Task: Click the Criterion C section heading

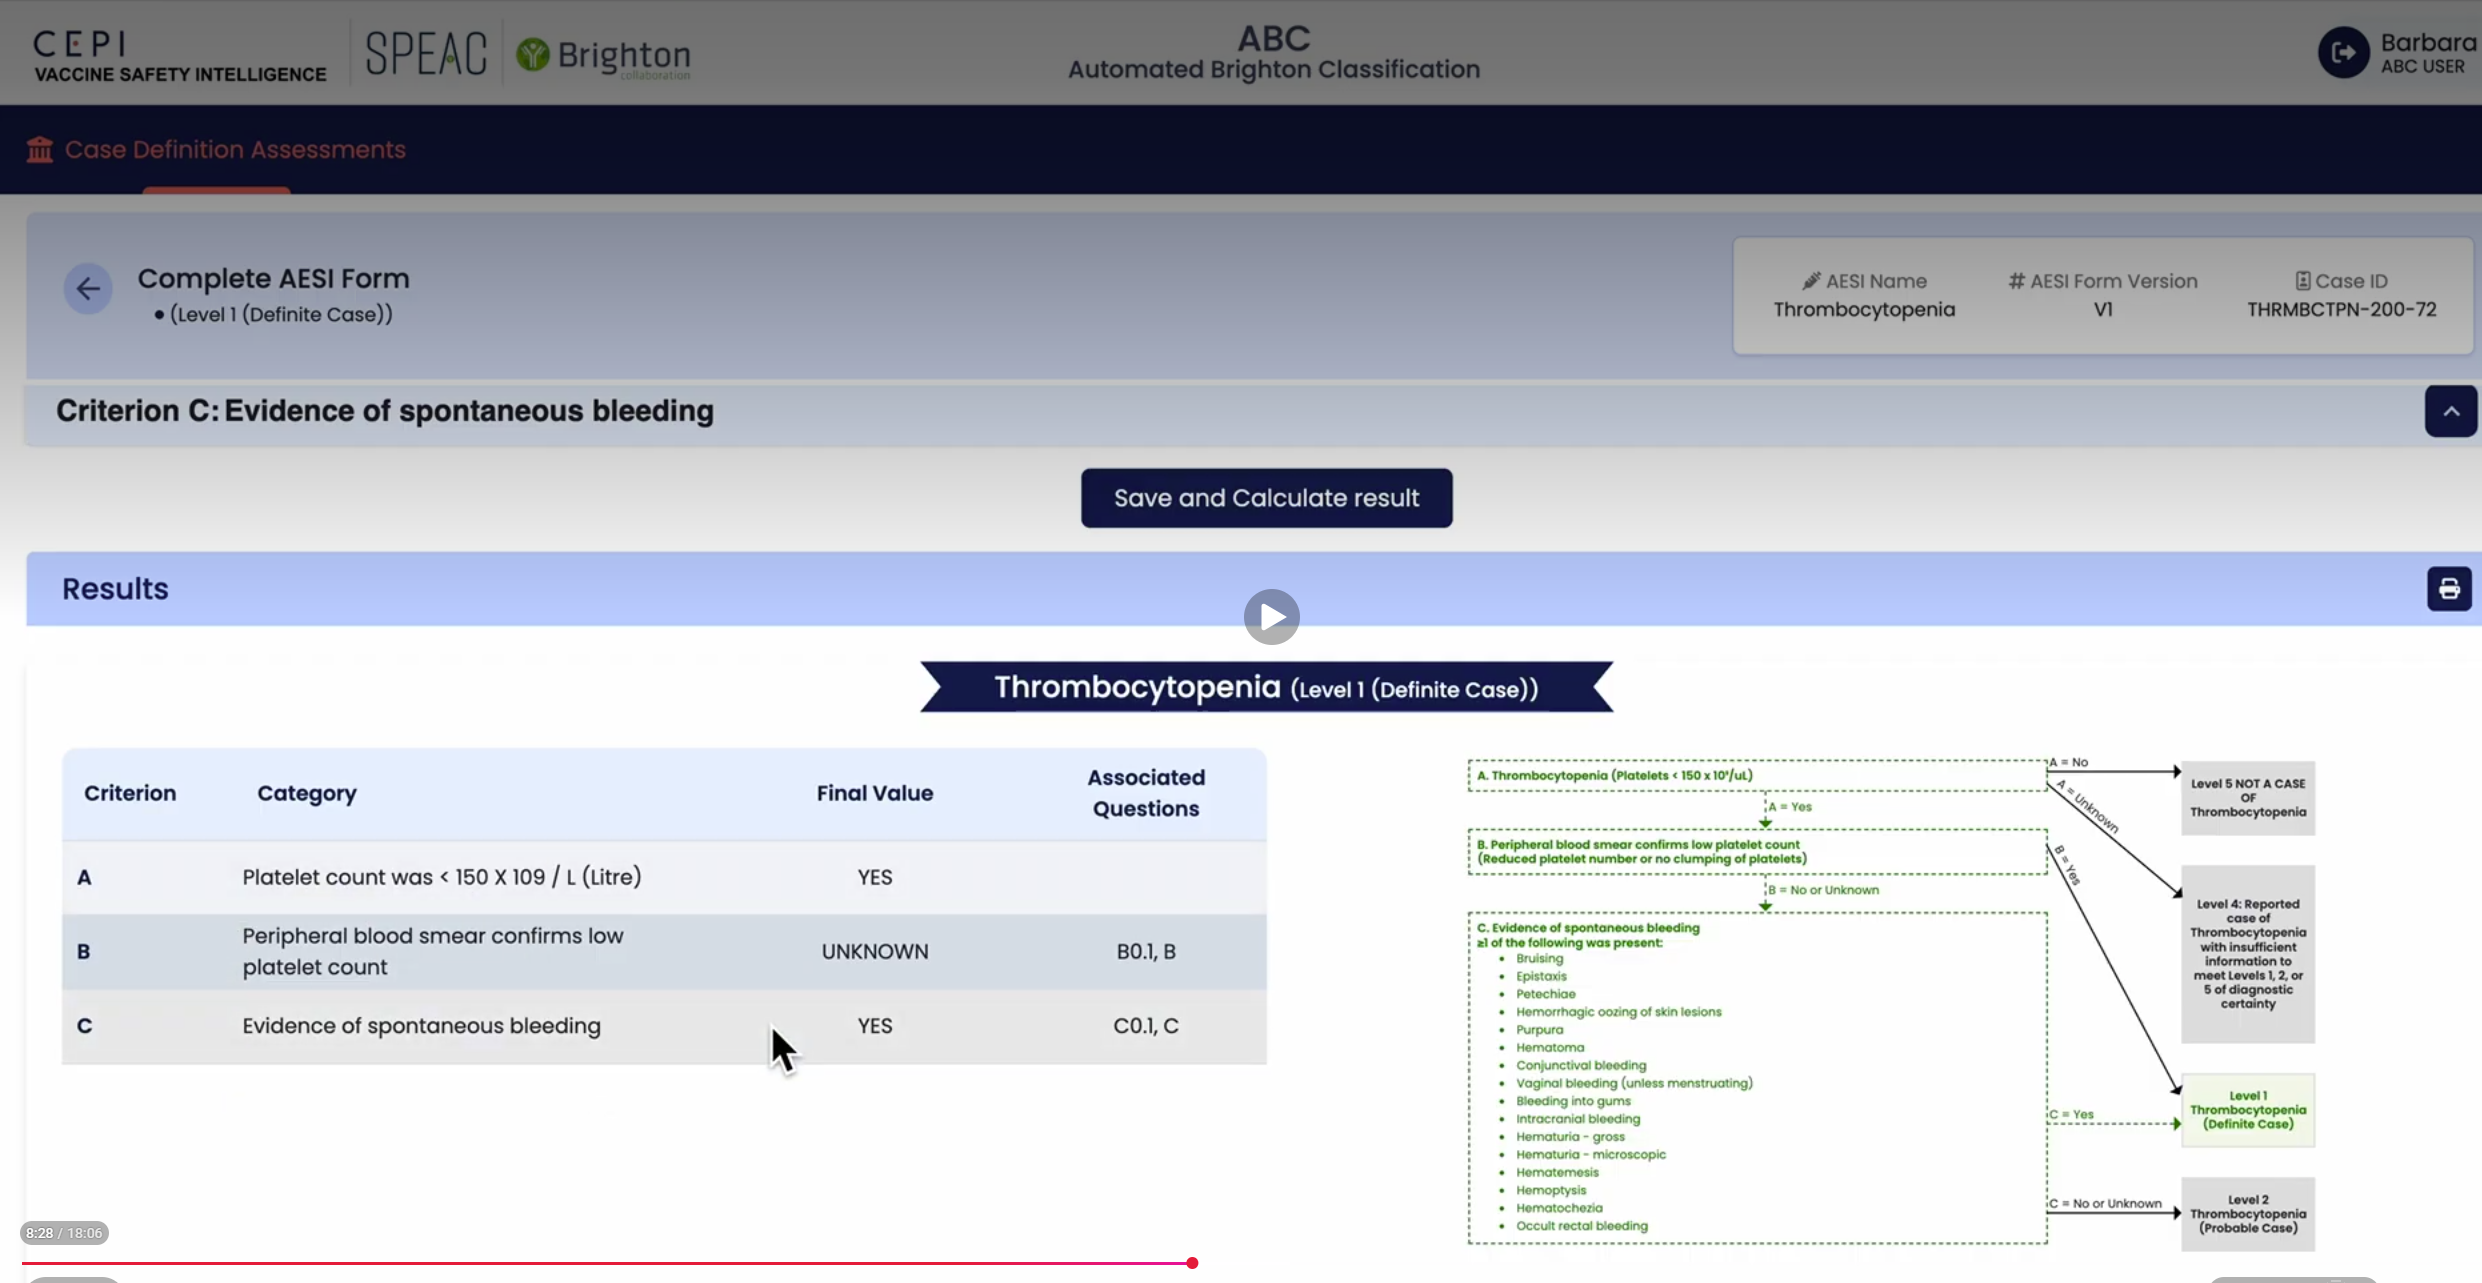Action: coord(385,411)
